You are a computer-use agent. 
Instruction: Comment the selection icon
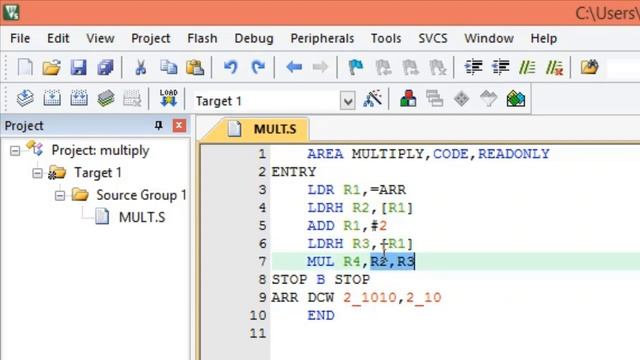[527, 67]
